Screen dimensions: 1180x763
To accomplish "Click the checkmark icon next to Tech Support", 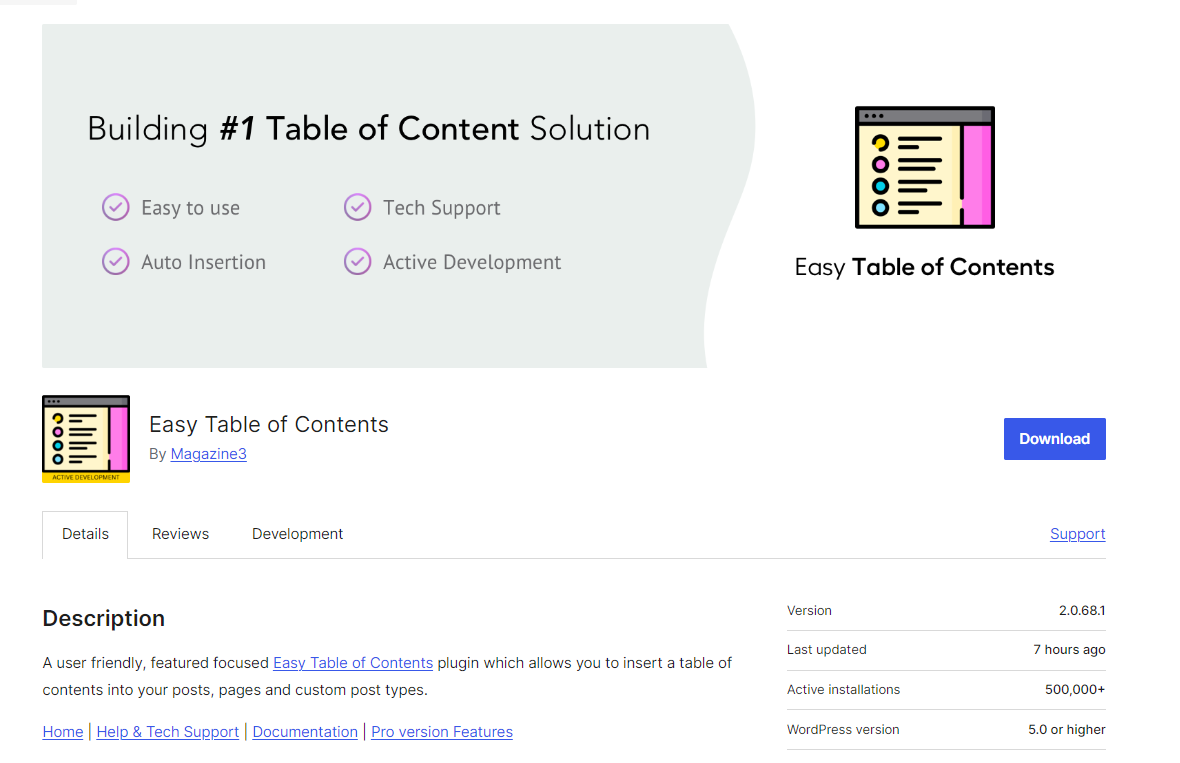I will click(x=357, y=207).
